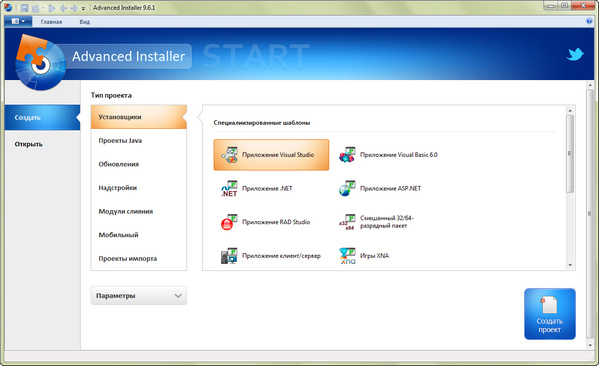Select Приложение .NET label
Screen dimensions: 599x366
pos(267,188)
